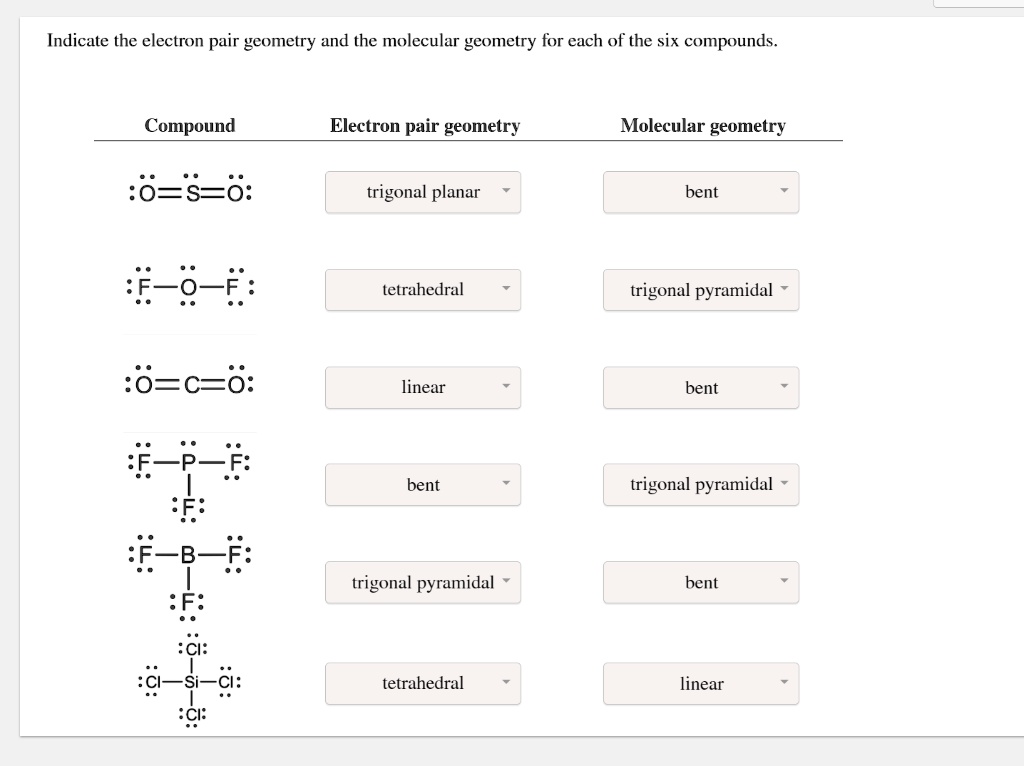The height and width of the screenshot is (766, 1024).
Task: Expand SiCl4 molecular geometry dropdown showing linear
Action: (700, 683)
